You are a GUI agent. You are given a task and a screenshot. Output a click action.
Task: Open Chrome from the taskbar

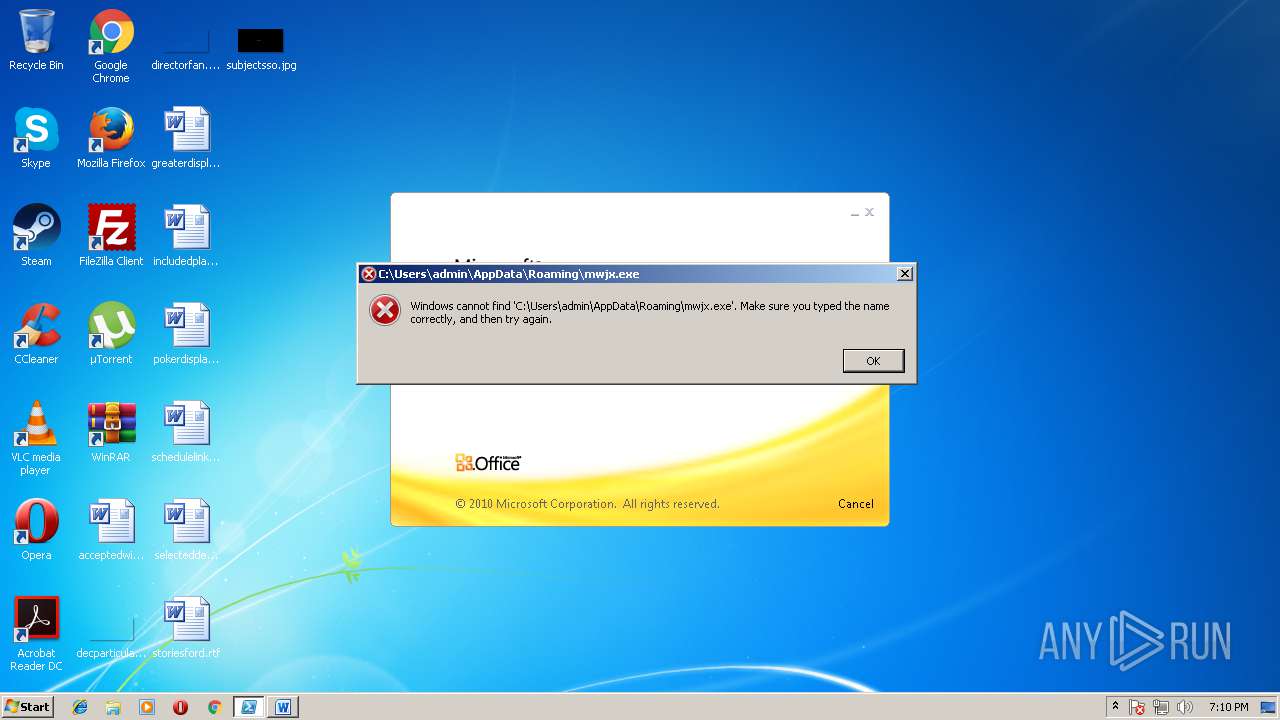pos(214,707)
